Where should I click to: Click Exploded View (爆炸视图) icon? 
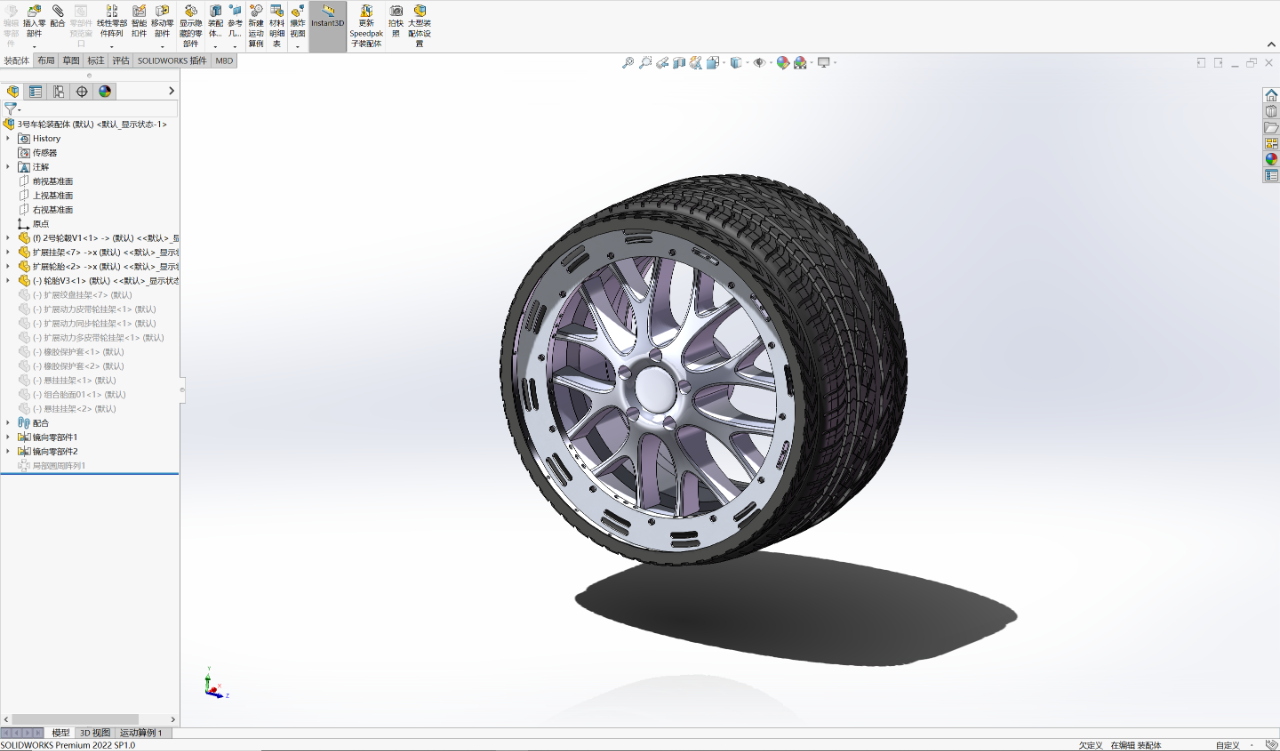[298, 11]
